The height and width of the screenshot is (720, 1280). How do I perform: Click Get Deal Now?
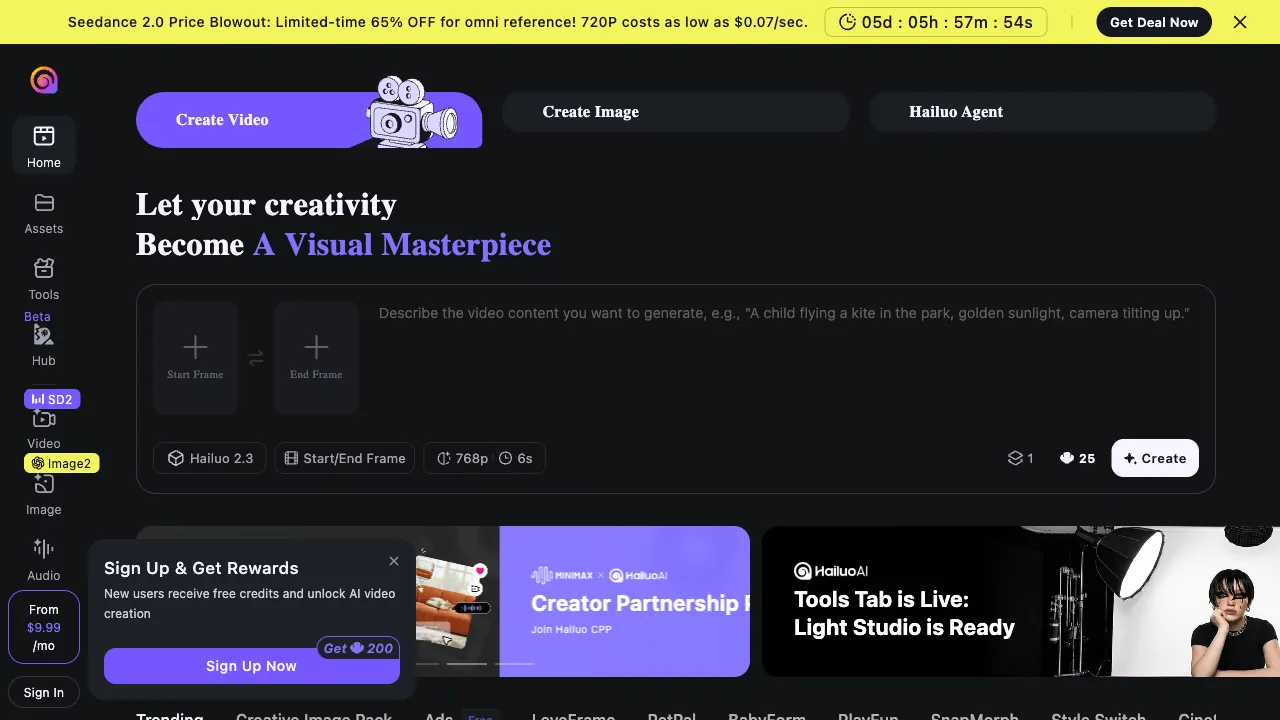(1154, 22)
